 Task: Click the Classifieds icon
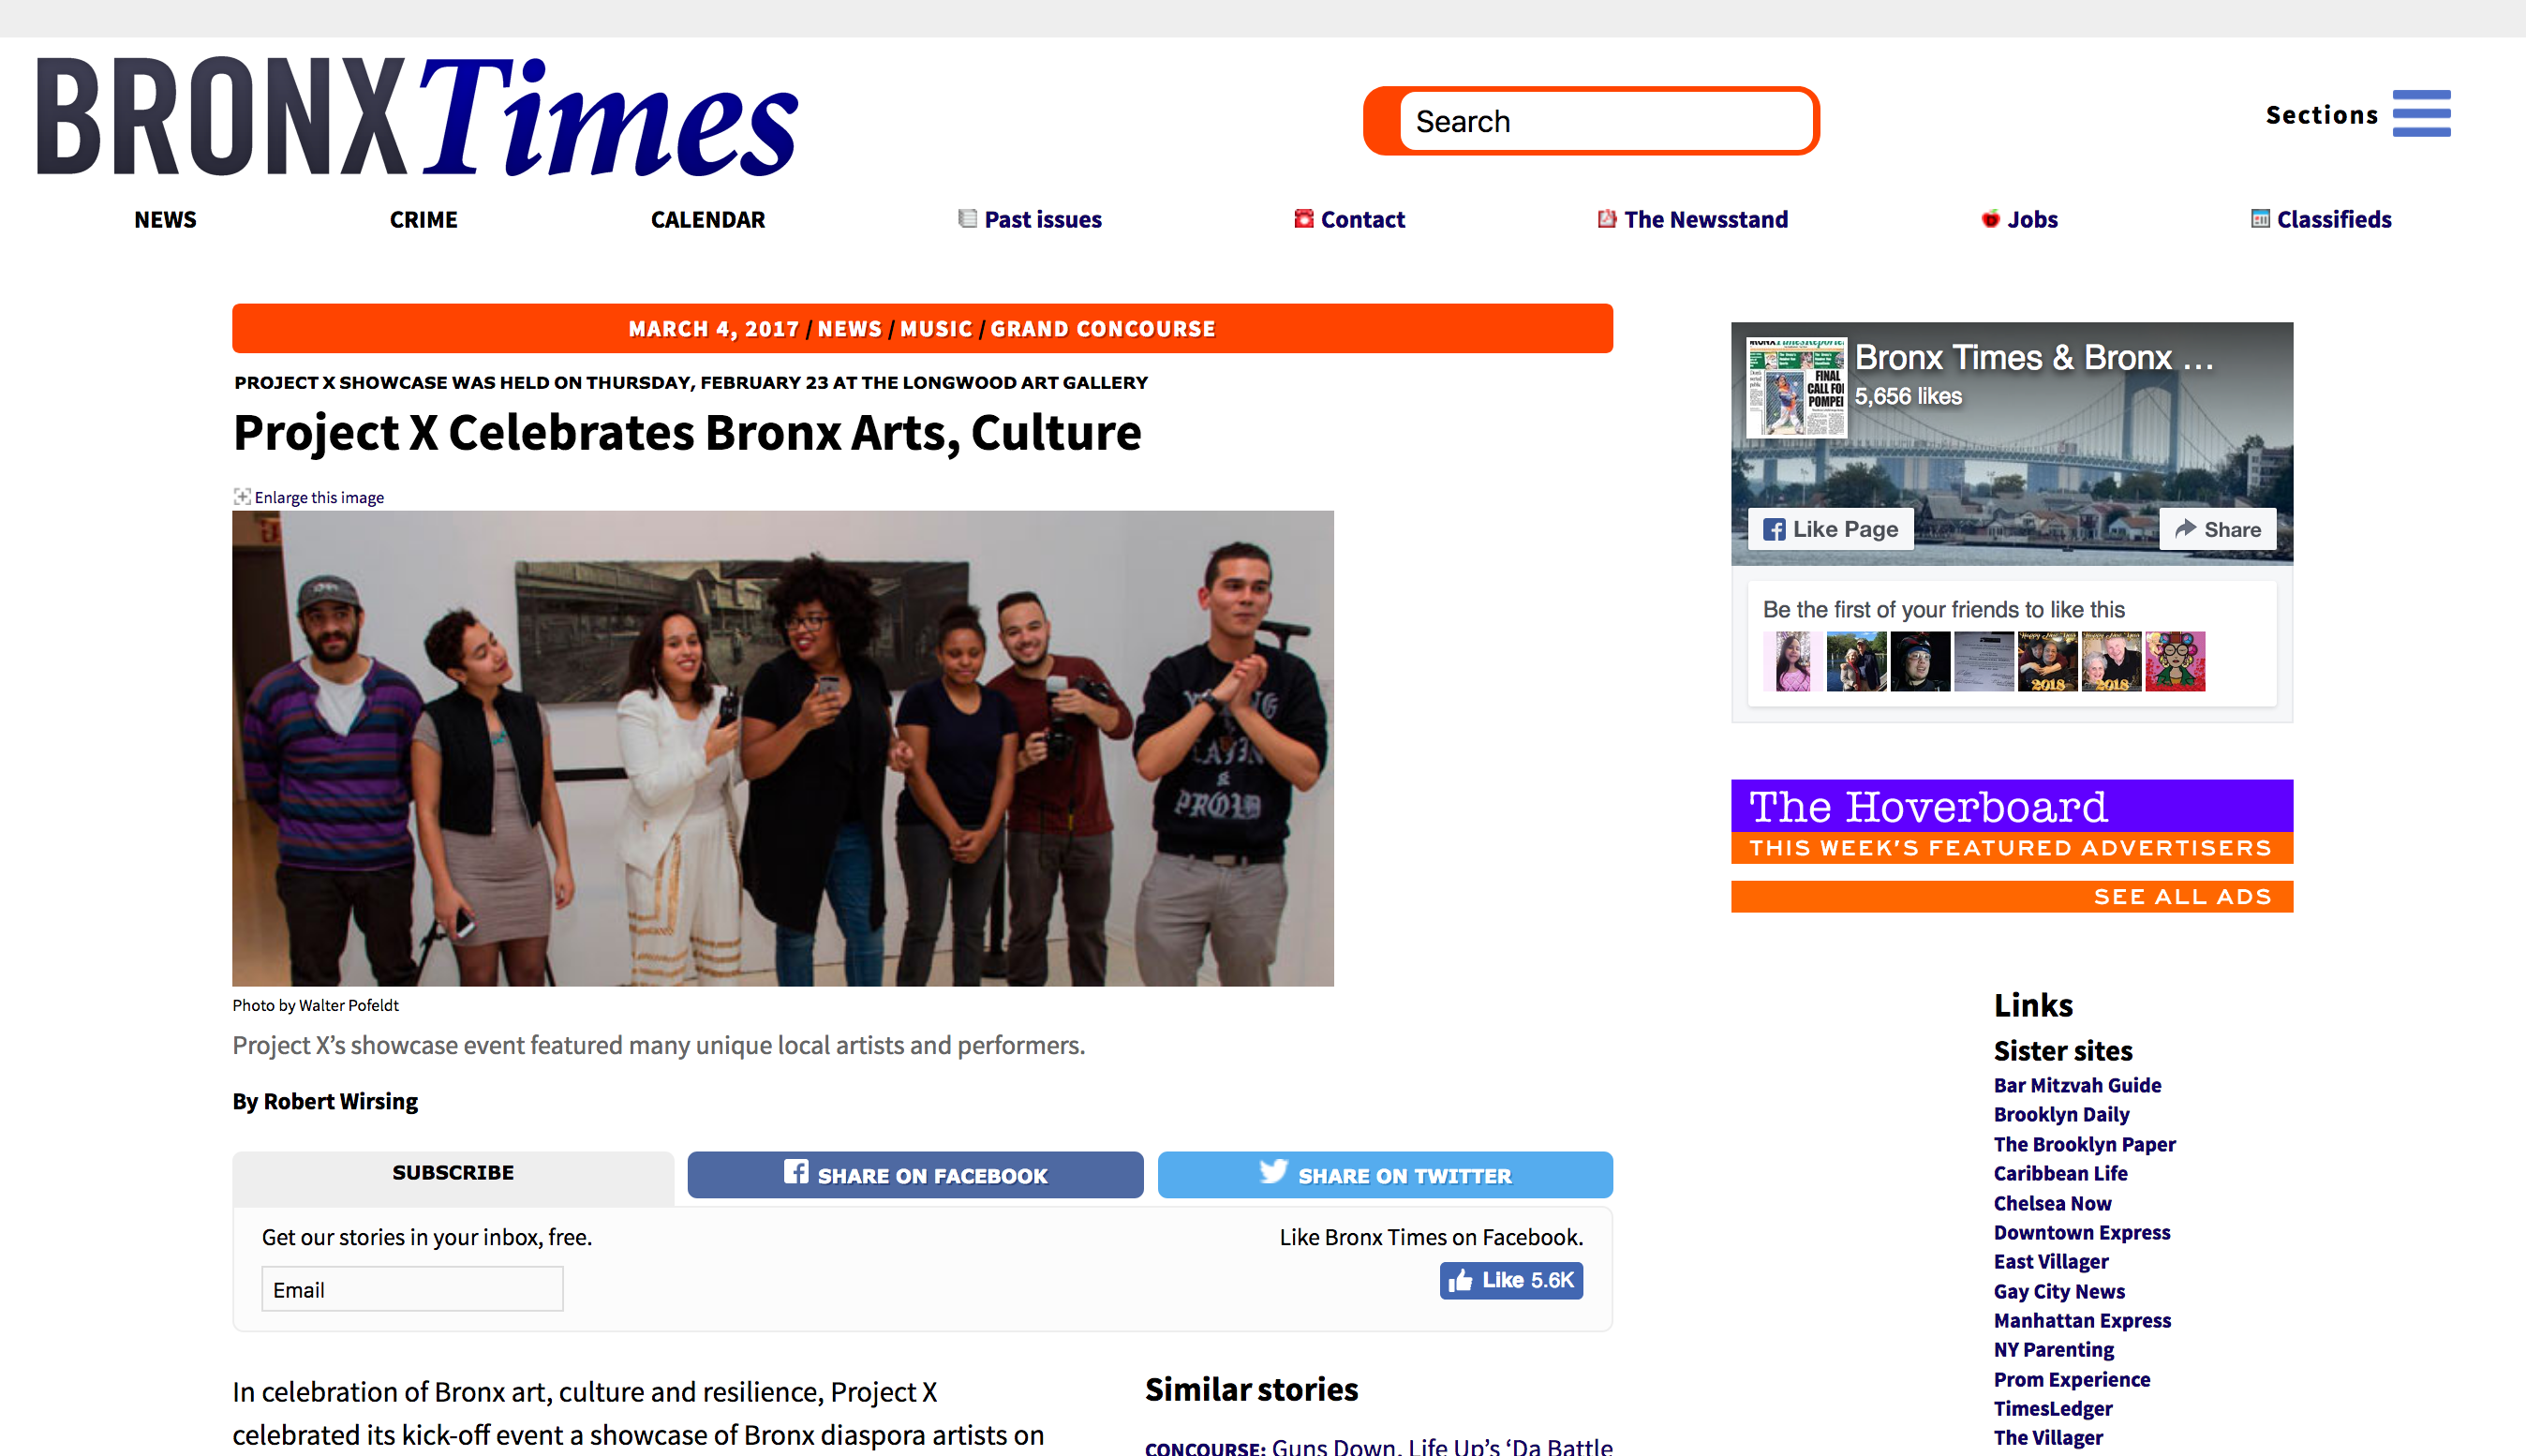(2259, 218)
